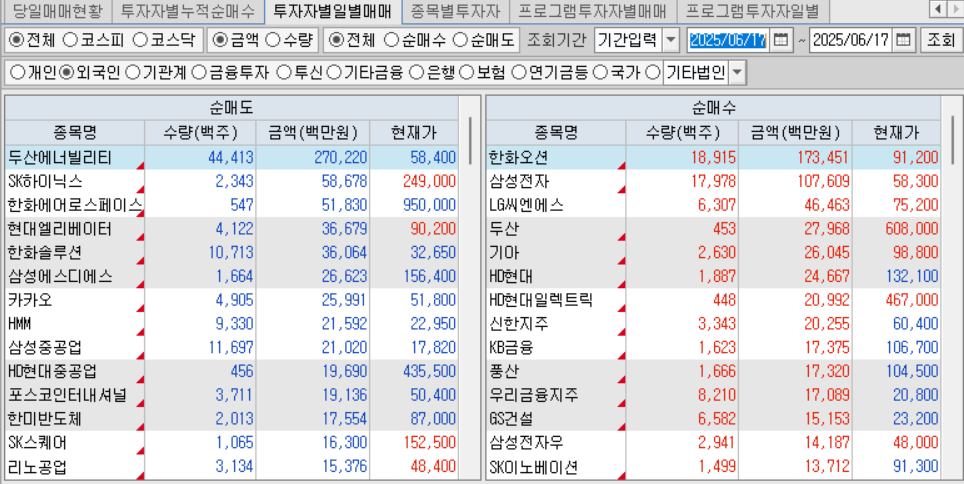
Task: Select 삼성전자 in 순매수 list
Action: 713,181
